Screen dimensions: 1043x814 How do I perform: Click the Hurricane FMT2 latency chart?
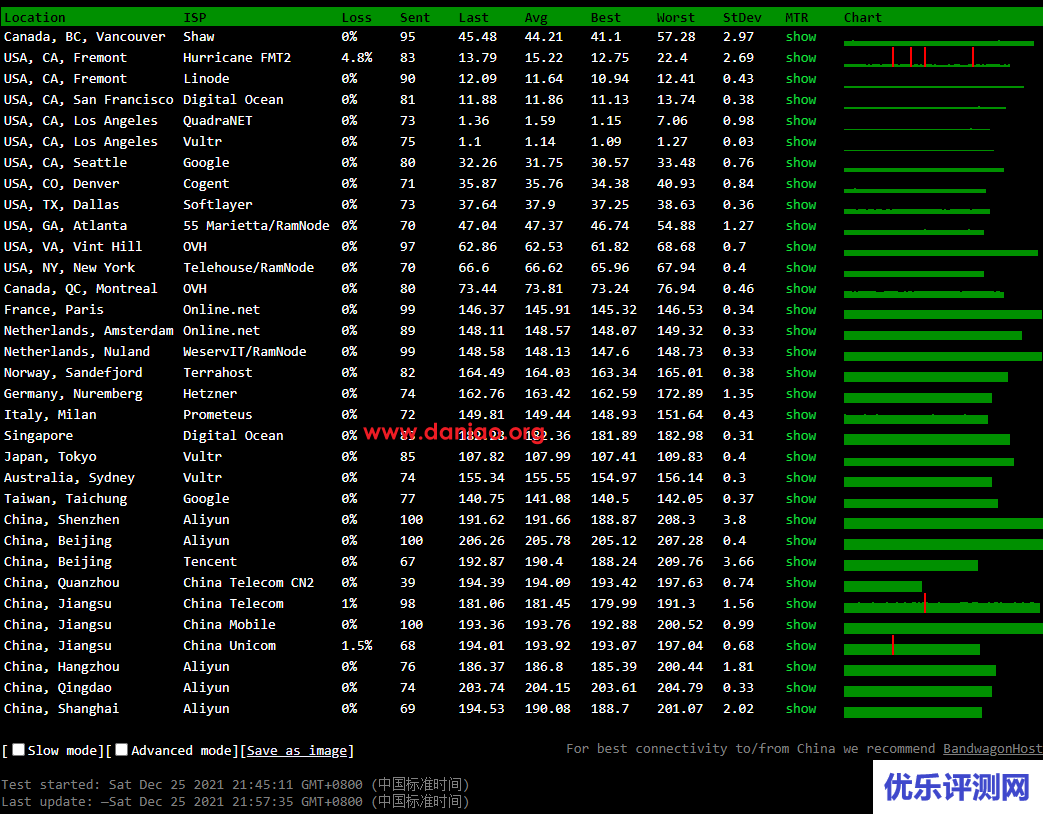click(x=927, y=57)
